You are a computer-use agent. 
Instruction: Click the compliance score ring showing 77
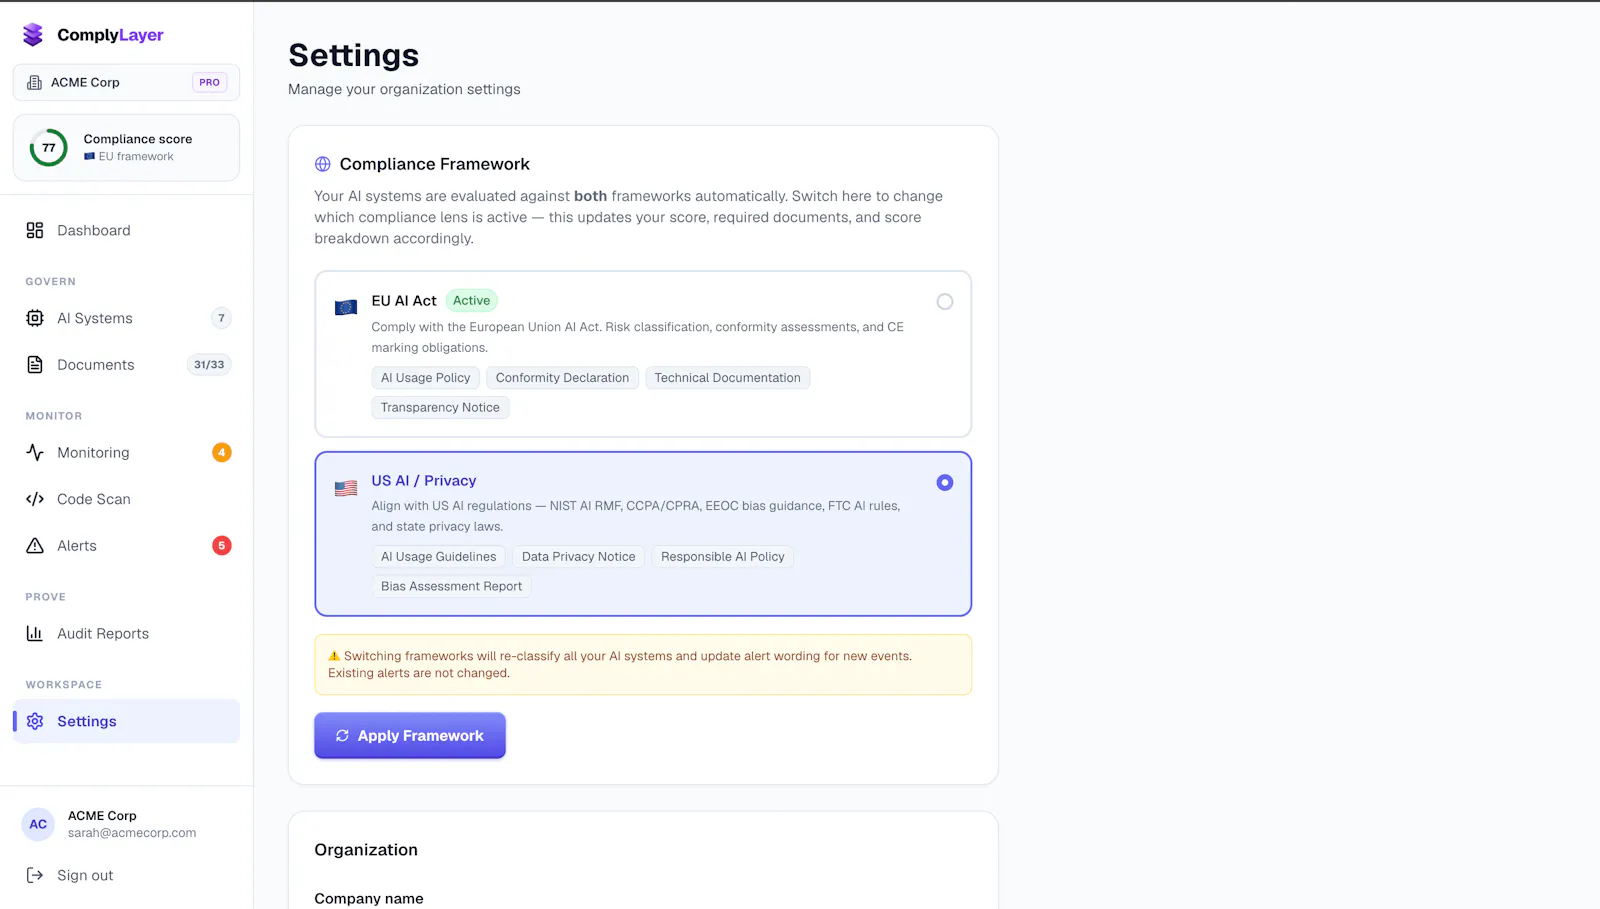click(48, 148)
